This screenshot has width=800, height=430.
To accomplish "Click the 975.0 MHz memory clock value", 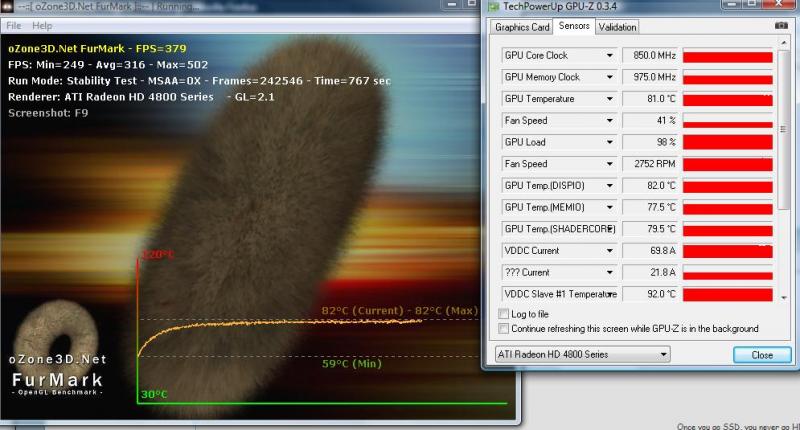I will point(654,77).
